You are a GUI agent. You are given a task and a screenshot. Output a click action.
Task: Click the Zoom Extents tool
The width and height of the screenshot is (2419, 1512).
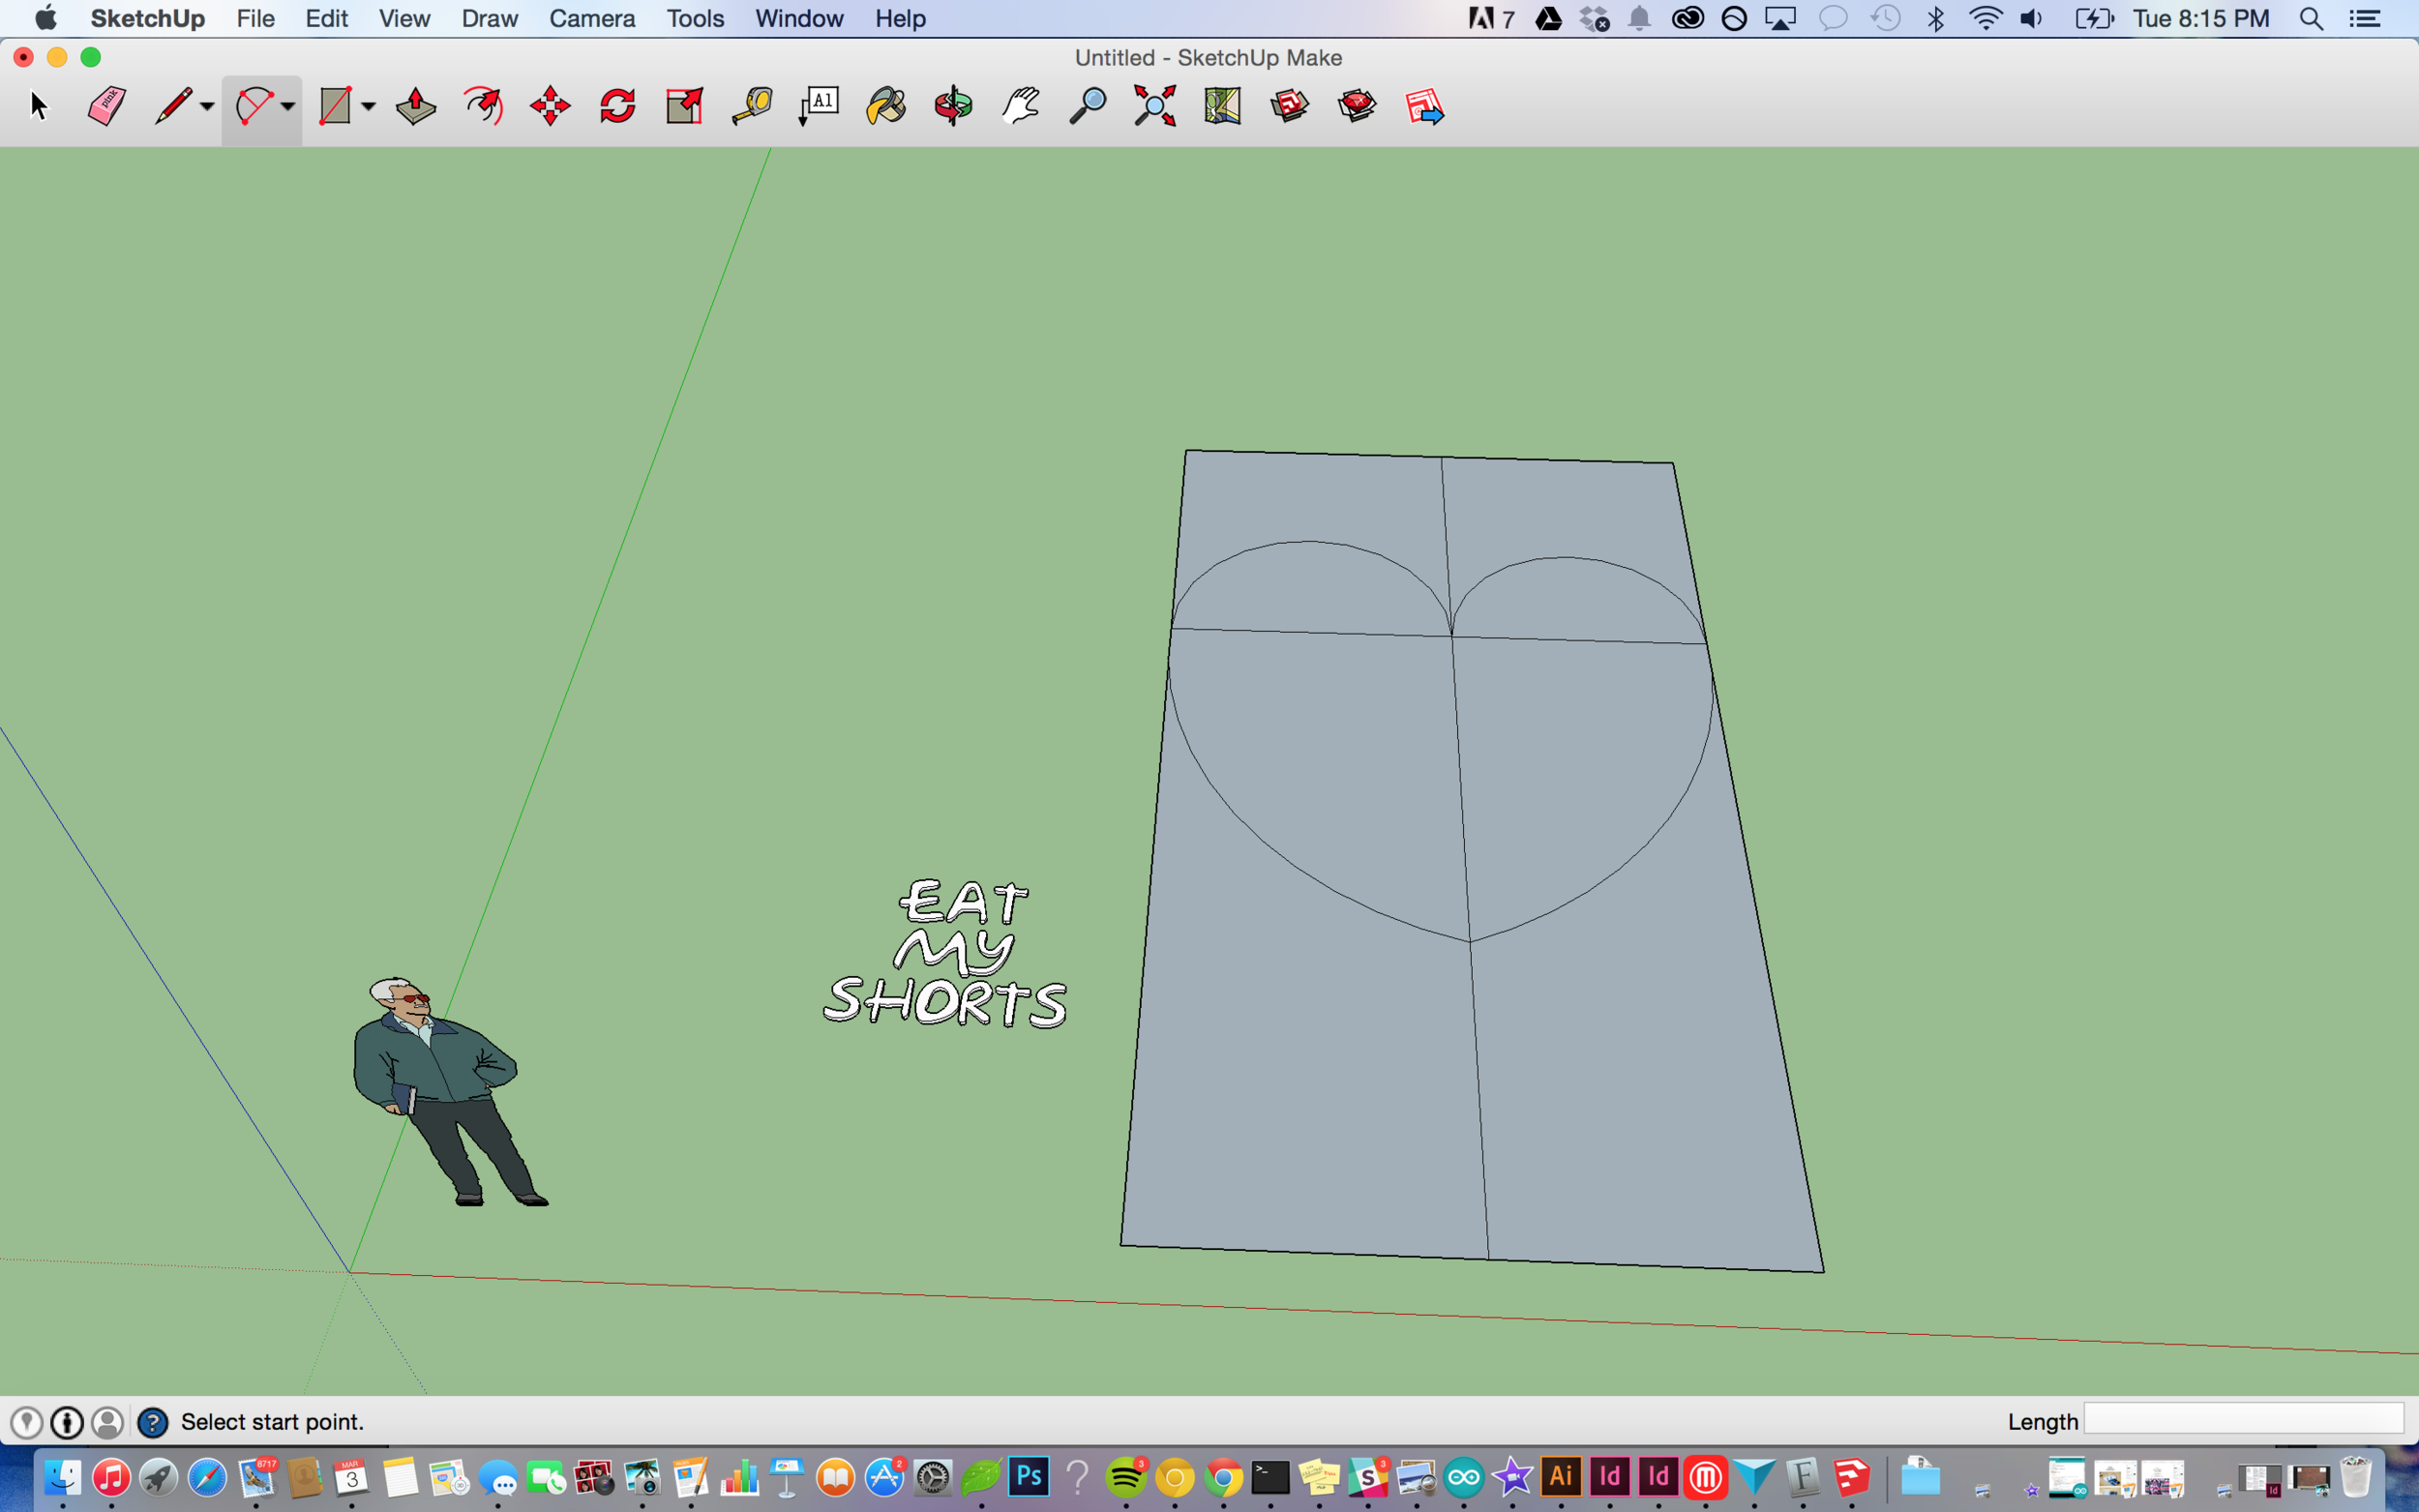click(1154, 106)
